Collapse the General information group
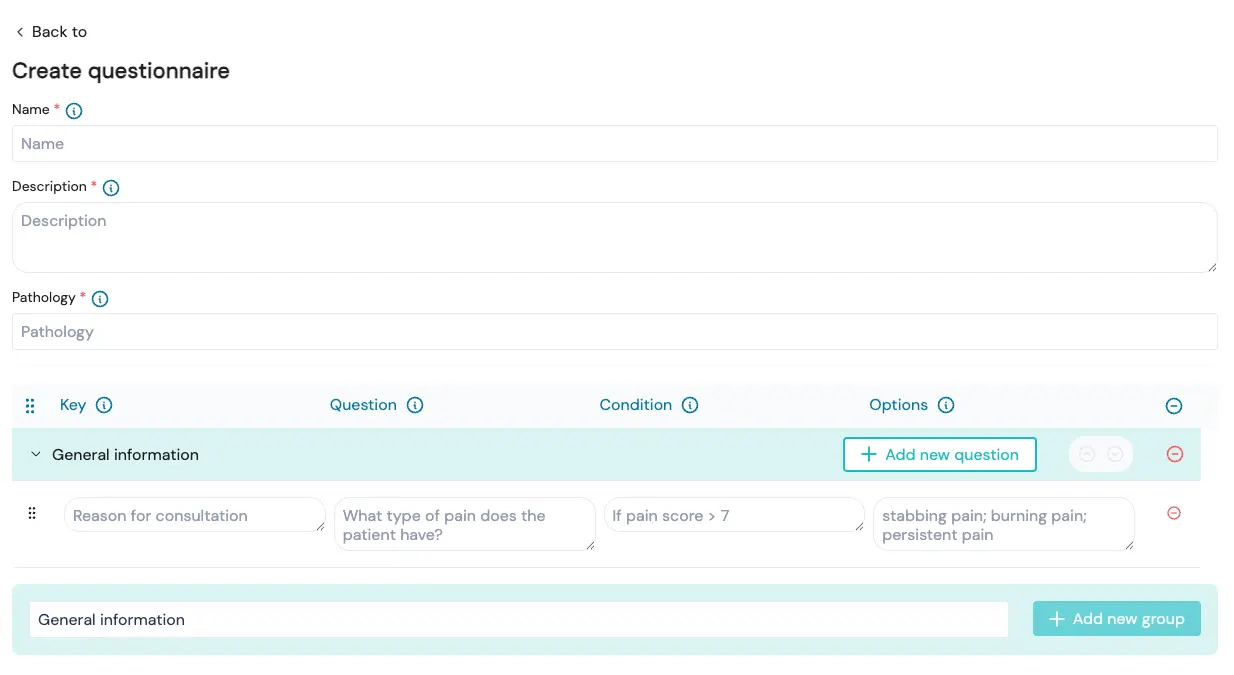Image resolution: width=1234 pixels, height=675 pixels. pos(35,453)
